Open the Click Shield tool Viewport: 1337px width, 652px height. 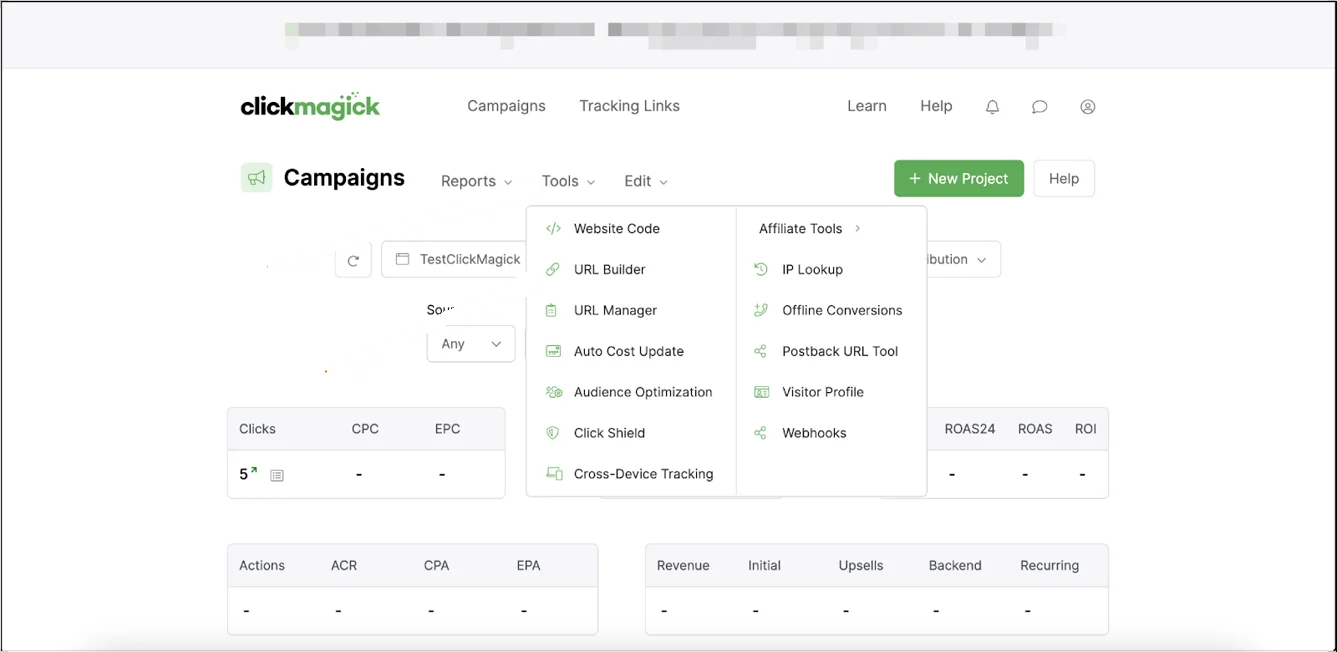coord(608,432)
